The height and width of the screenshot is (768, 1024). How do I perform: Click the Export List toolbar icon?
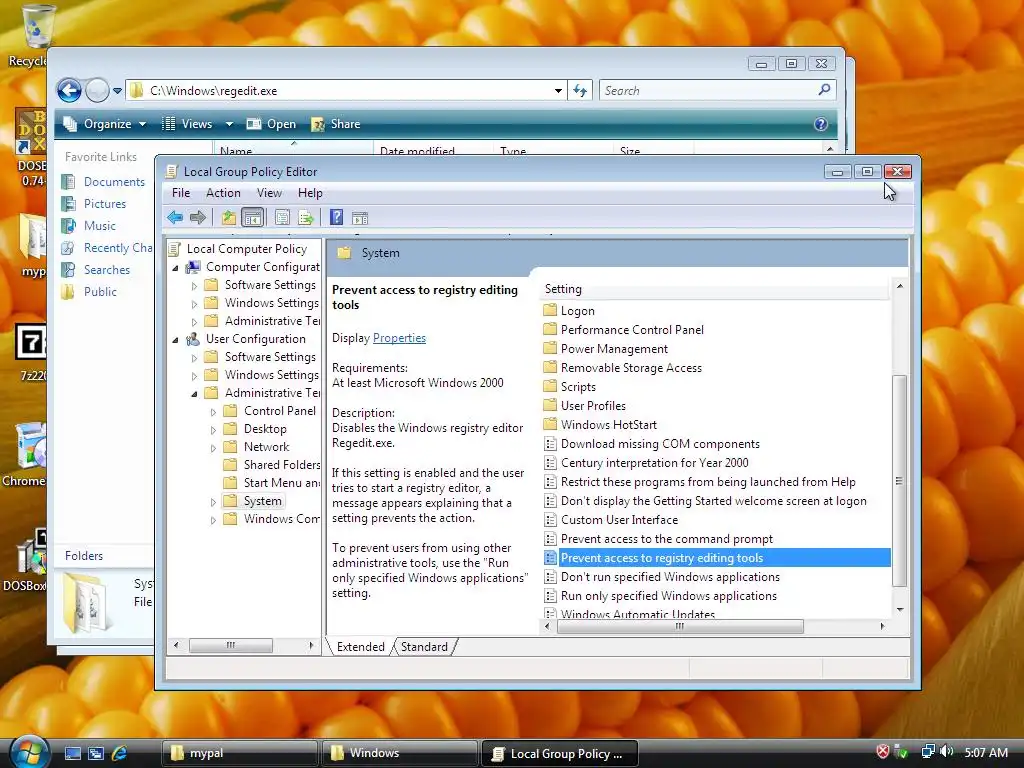point(306,217)
